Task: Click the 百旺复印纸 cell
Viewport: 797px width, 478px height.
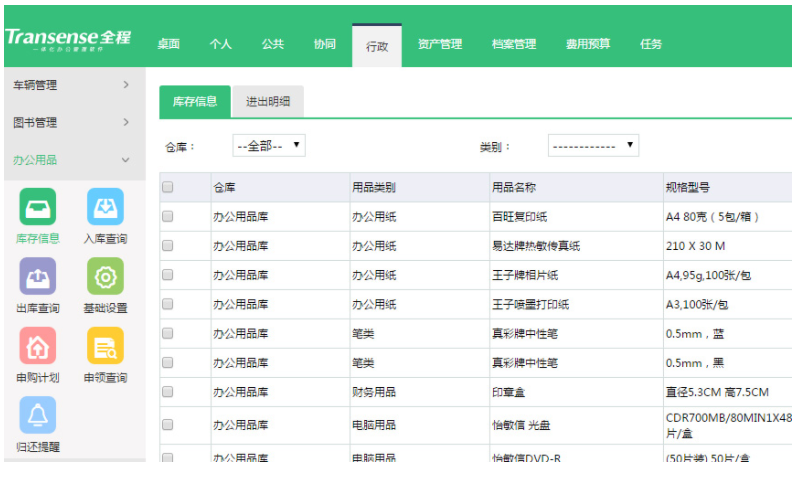Action: click(x=576, y=217)
